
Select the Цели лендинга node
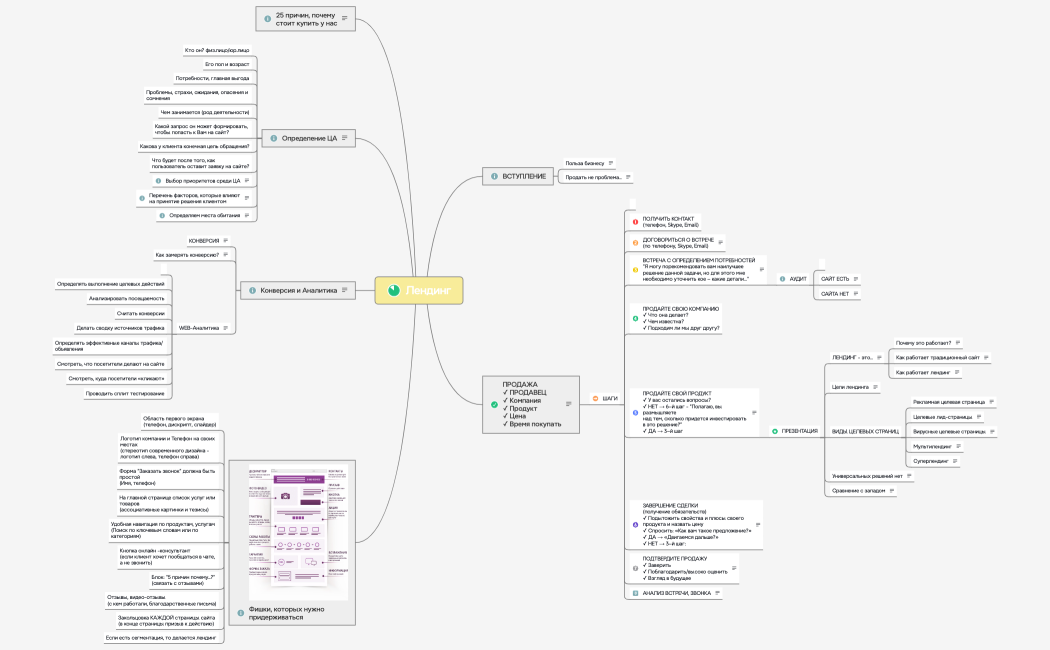click(x=850, y=386)
